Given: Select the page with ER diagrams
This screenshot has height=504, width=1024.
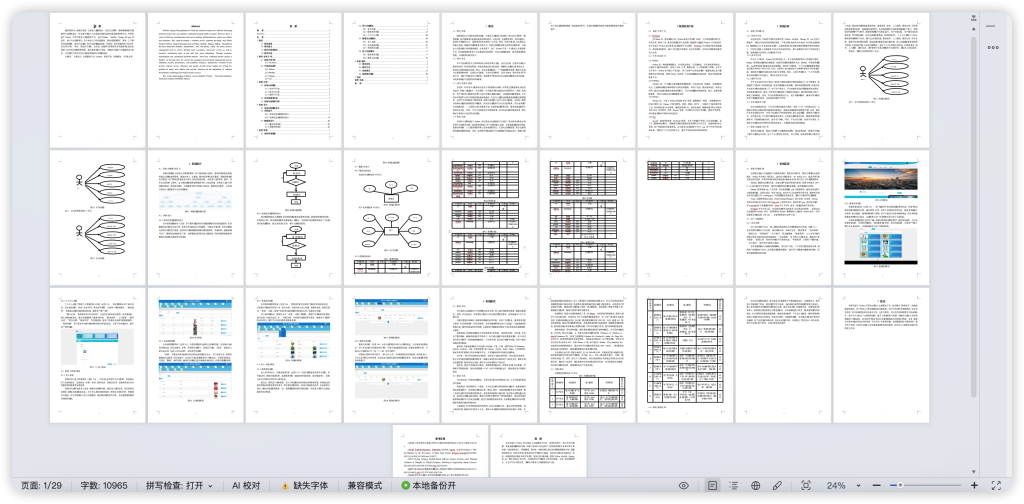Looking at the screenshot, I should tap(391, 217).
